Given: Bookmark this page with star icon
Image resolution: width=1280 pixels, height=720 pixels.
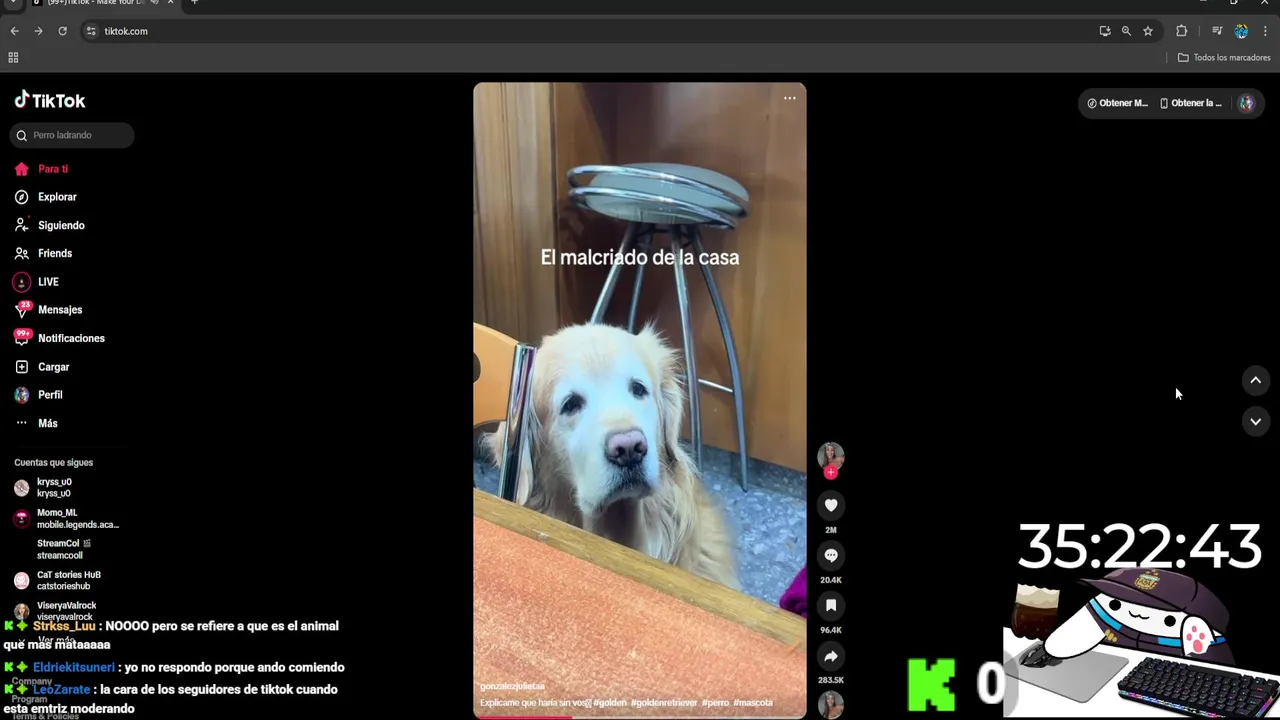Looking at the screenshot, I should 1148,31.
